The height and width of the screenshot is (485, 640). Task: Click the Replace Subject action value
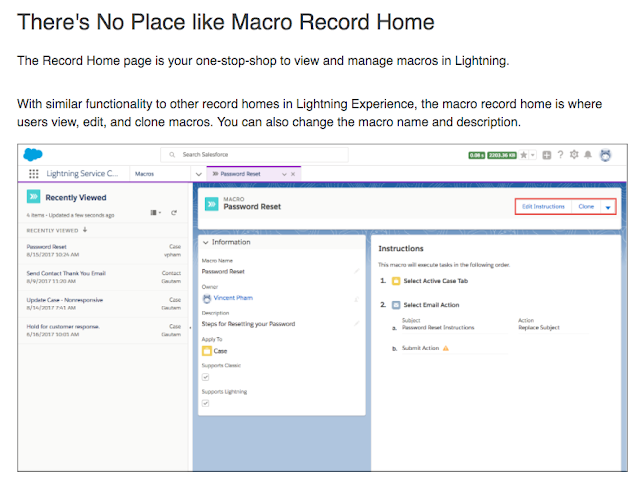pos(539,327)
